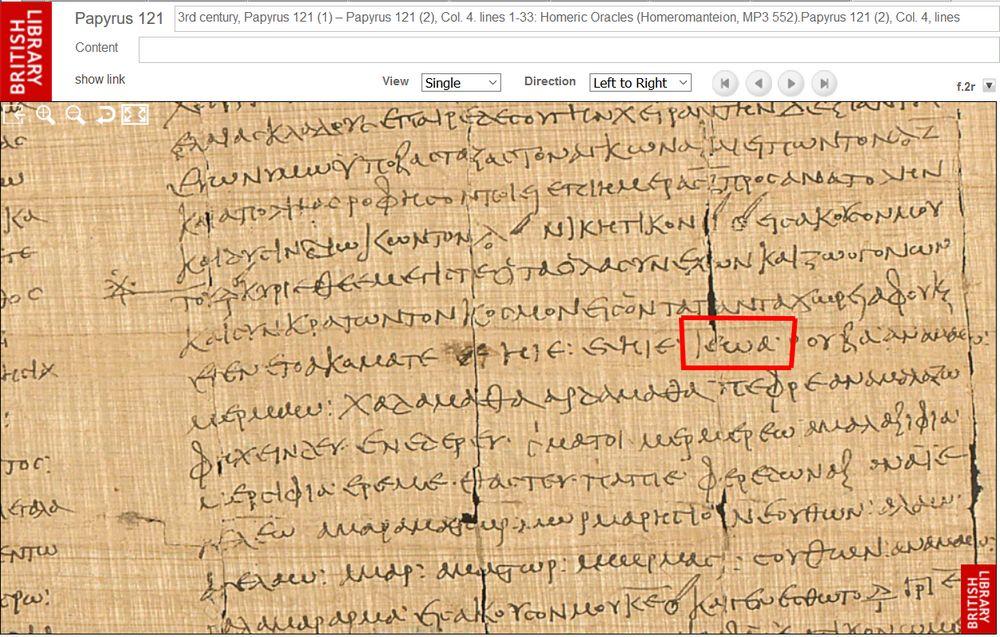Jump to the first image
The image size is (1000, 637).
click(x=724, y=83)
